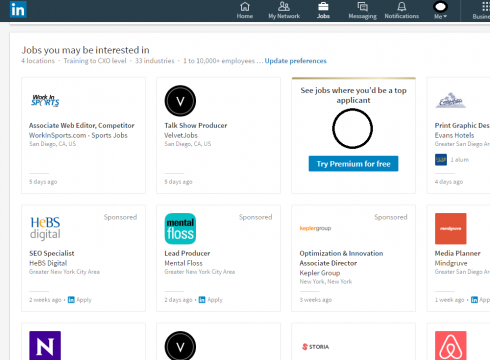Click Sponsored label on Mental Floss card
This screenshot has height=360, width=490.
click(x=255, y=217)
